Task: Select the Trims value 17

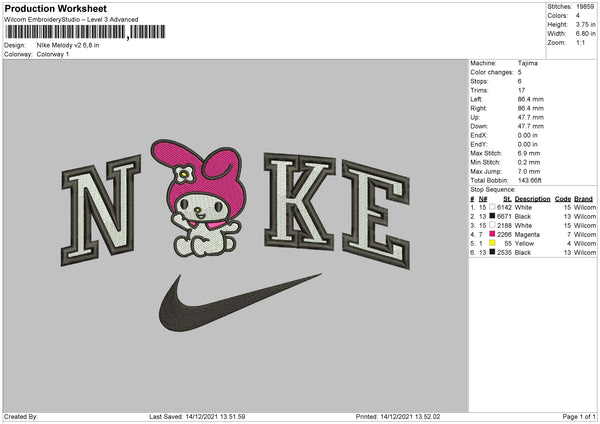Action: [521, 90]
